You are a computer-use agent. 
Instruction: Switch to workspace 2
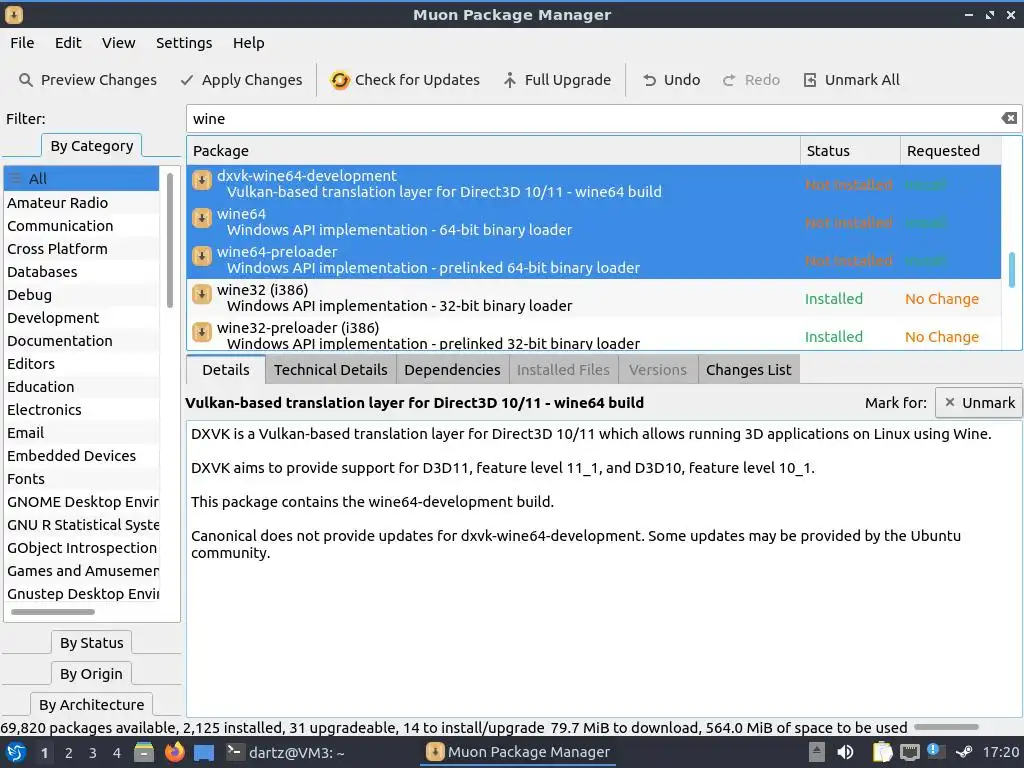pyautogui.click(x=69, y=753)
